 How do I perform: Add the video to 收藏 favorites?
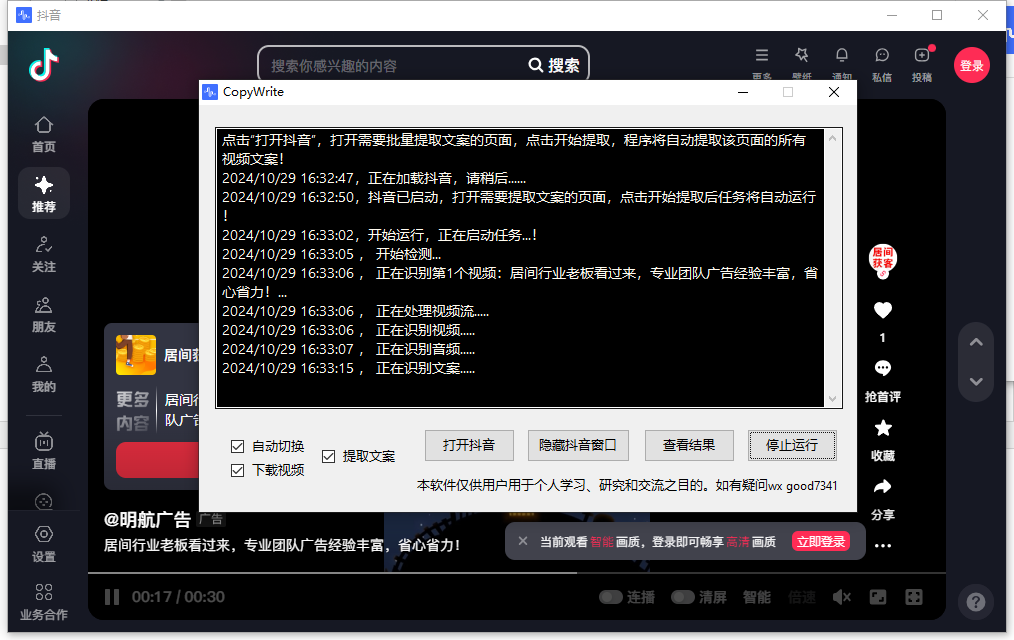click(x=883, y=429)
